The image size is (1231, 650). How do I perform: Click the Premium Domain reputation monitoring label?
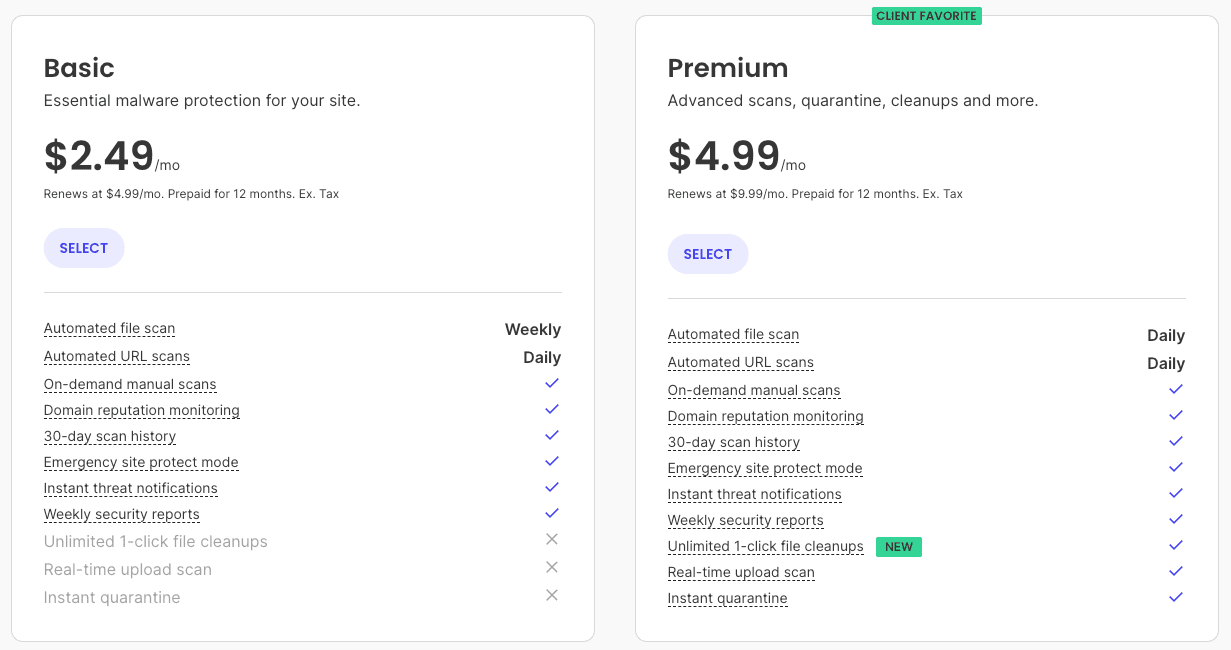tap(765, 416)
